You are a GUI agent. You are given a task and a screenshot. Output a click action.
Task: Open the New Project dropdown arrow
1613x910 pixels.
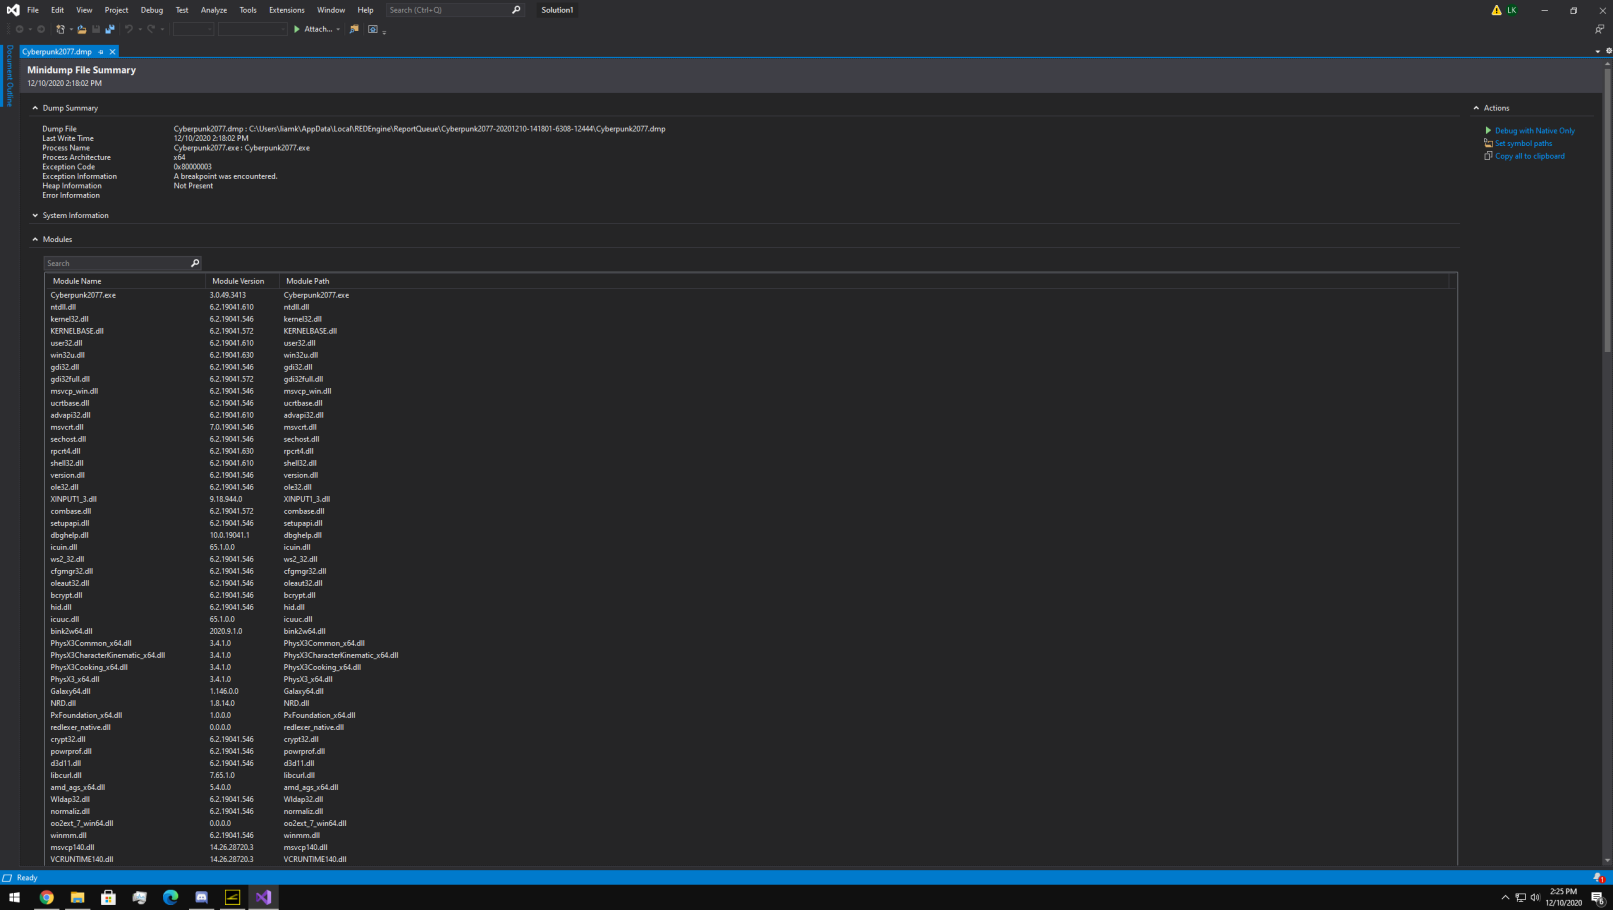(x=69, y=29)
